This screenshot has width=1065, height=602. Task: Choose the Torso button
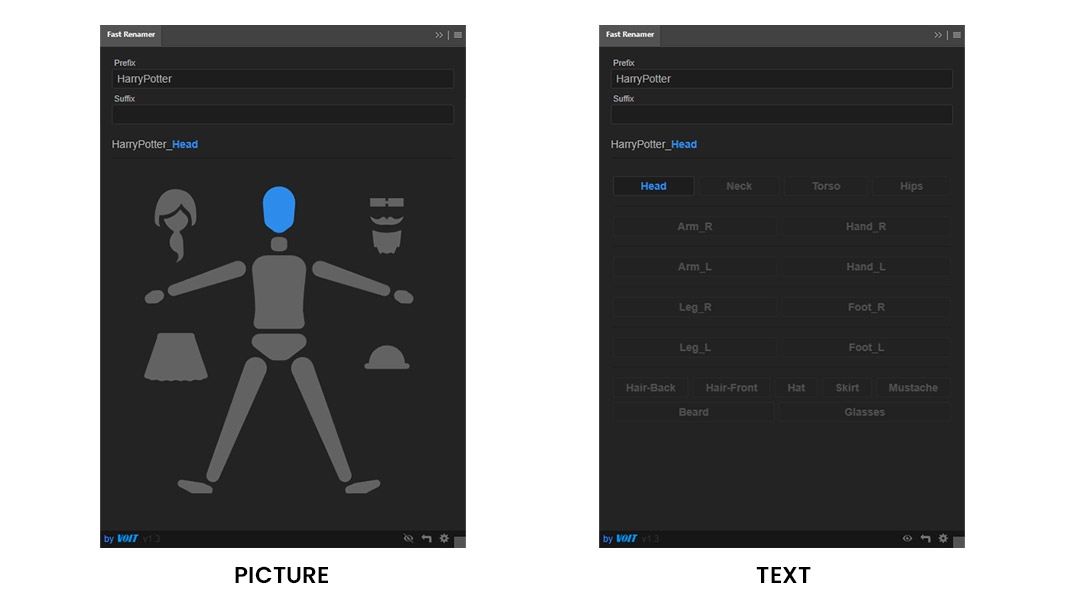click(826, 186)
